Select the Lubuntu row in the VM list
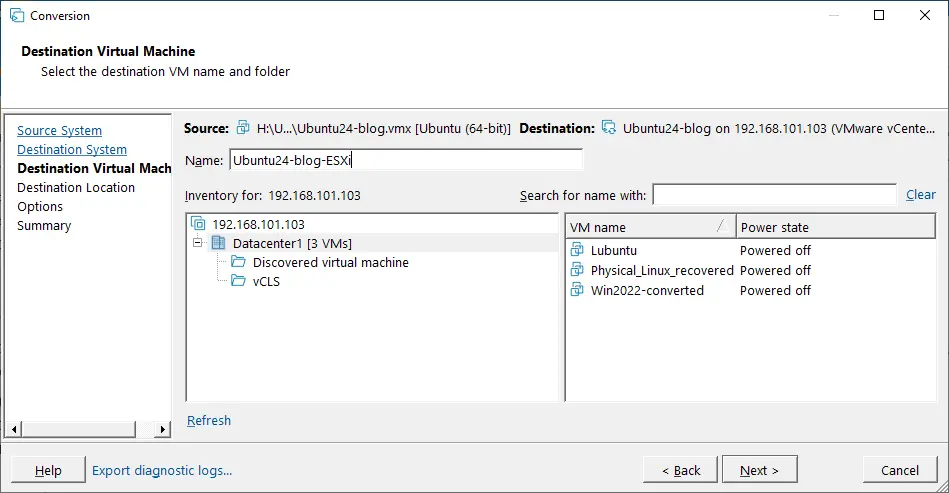This screenshot has width=949, height=493. coord(614,250)
